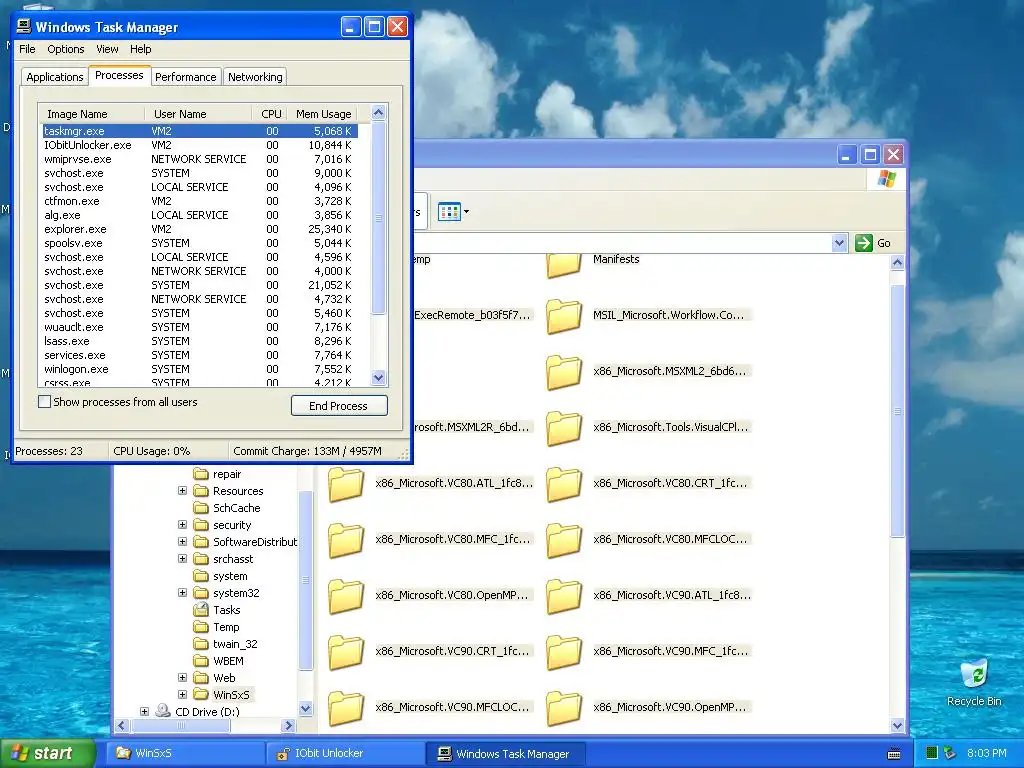Select the ctfmon.exe process row
This screenshot has width=1024, height=768.
point(199,201)
